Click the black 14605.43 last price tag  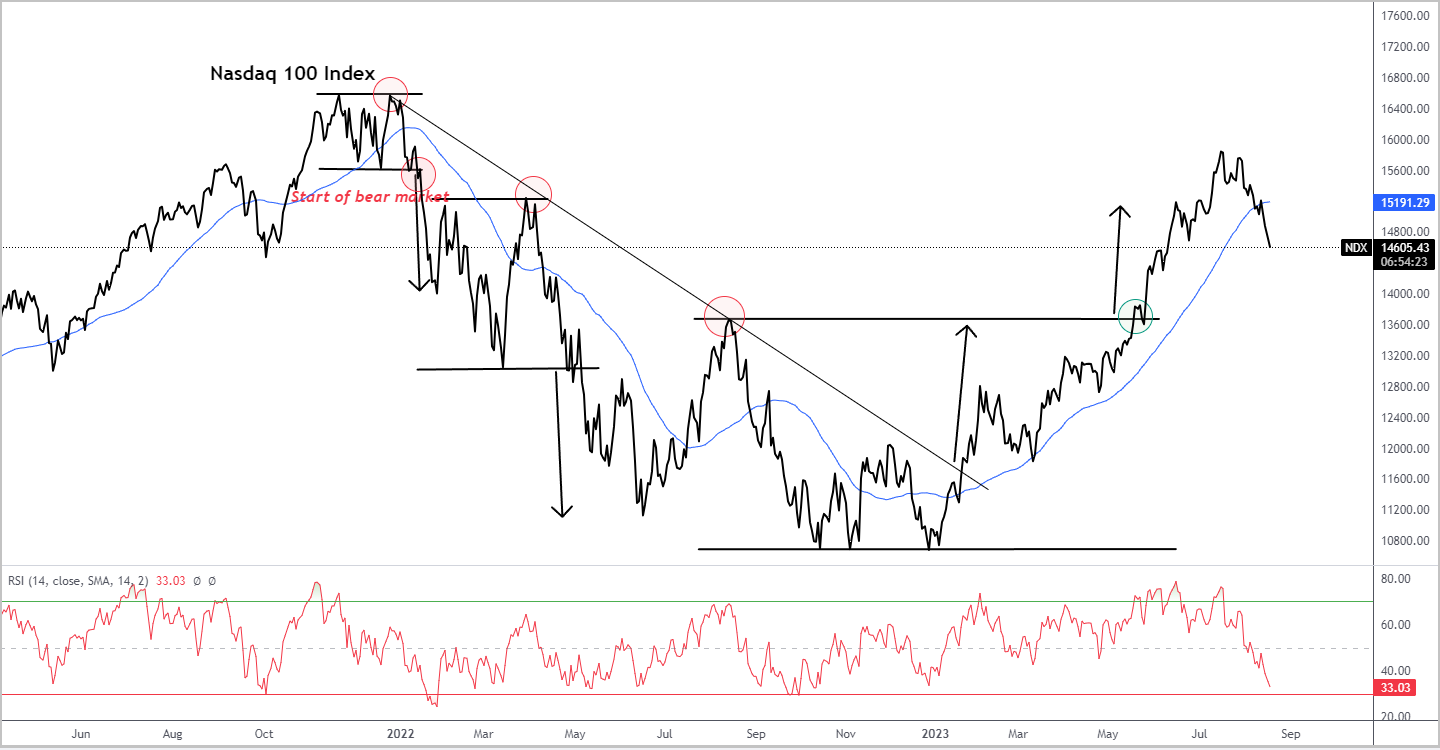[1405, 246]
